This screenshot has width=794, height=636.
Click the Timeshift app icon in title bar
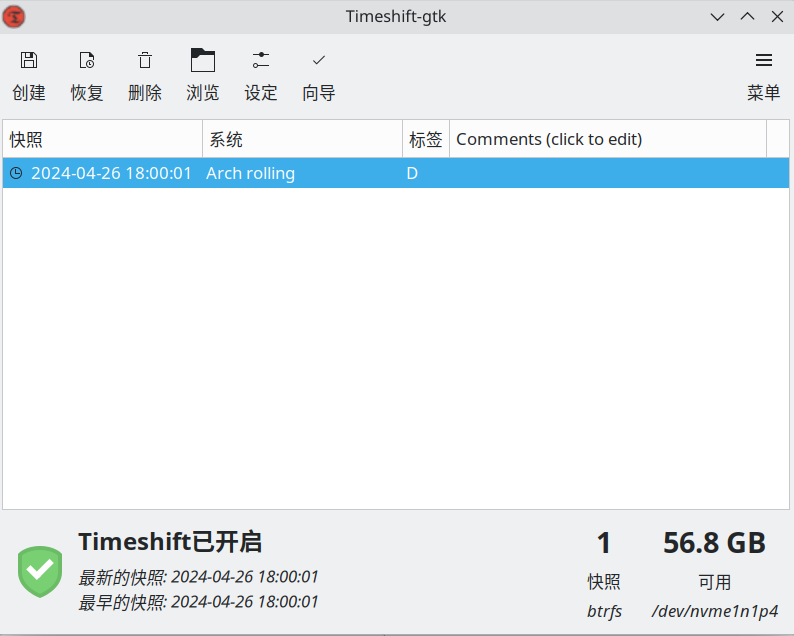coord(16,16)
